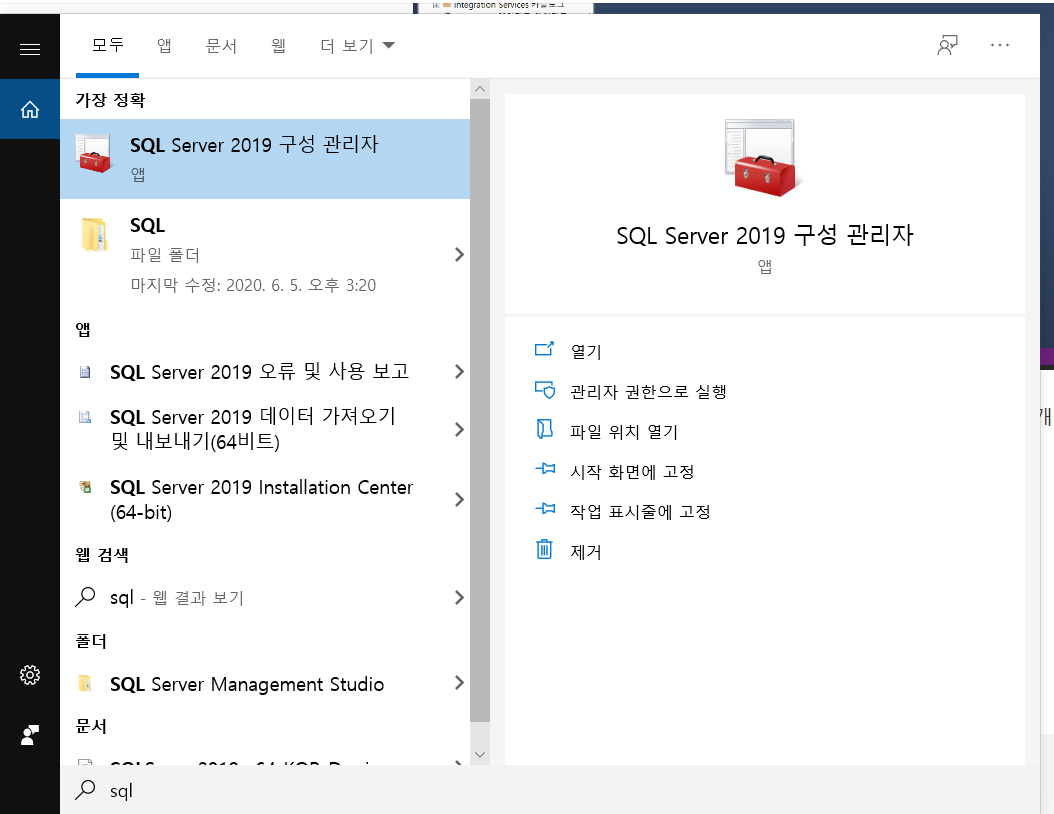Screen dimensions: 1054x814
Task: Select the SQL 파일 폴더 result
Action: click(265, 254)
